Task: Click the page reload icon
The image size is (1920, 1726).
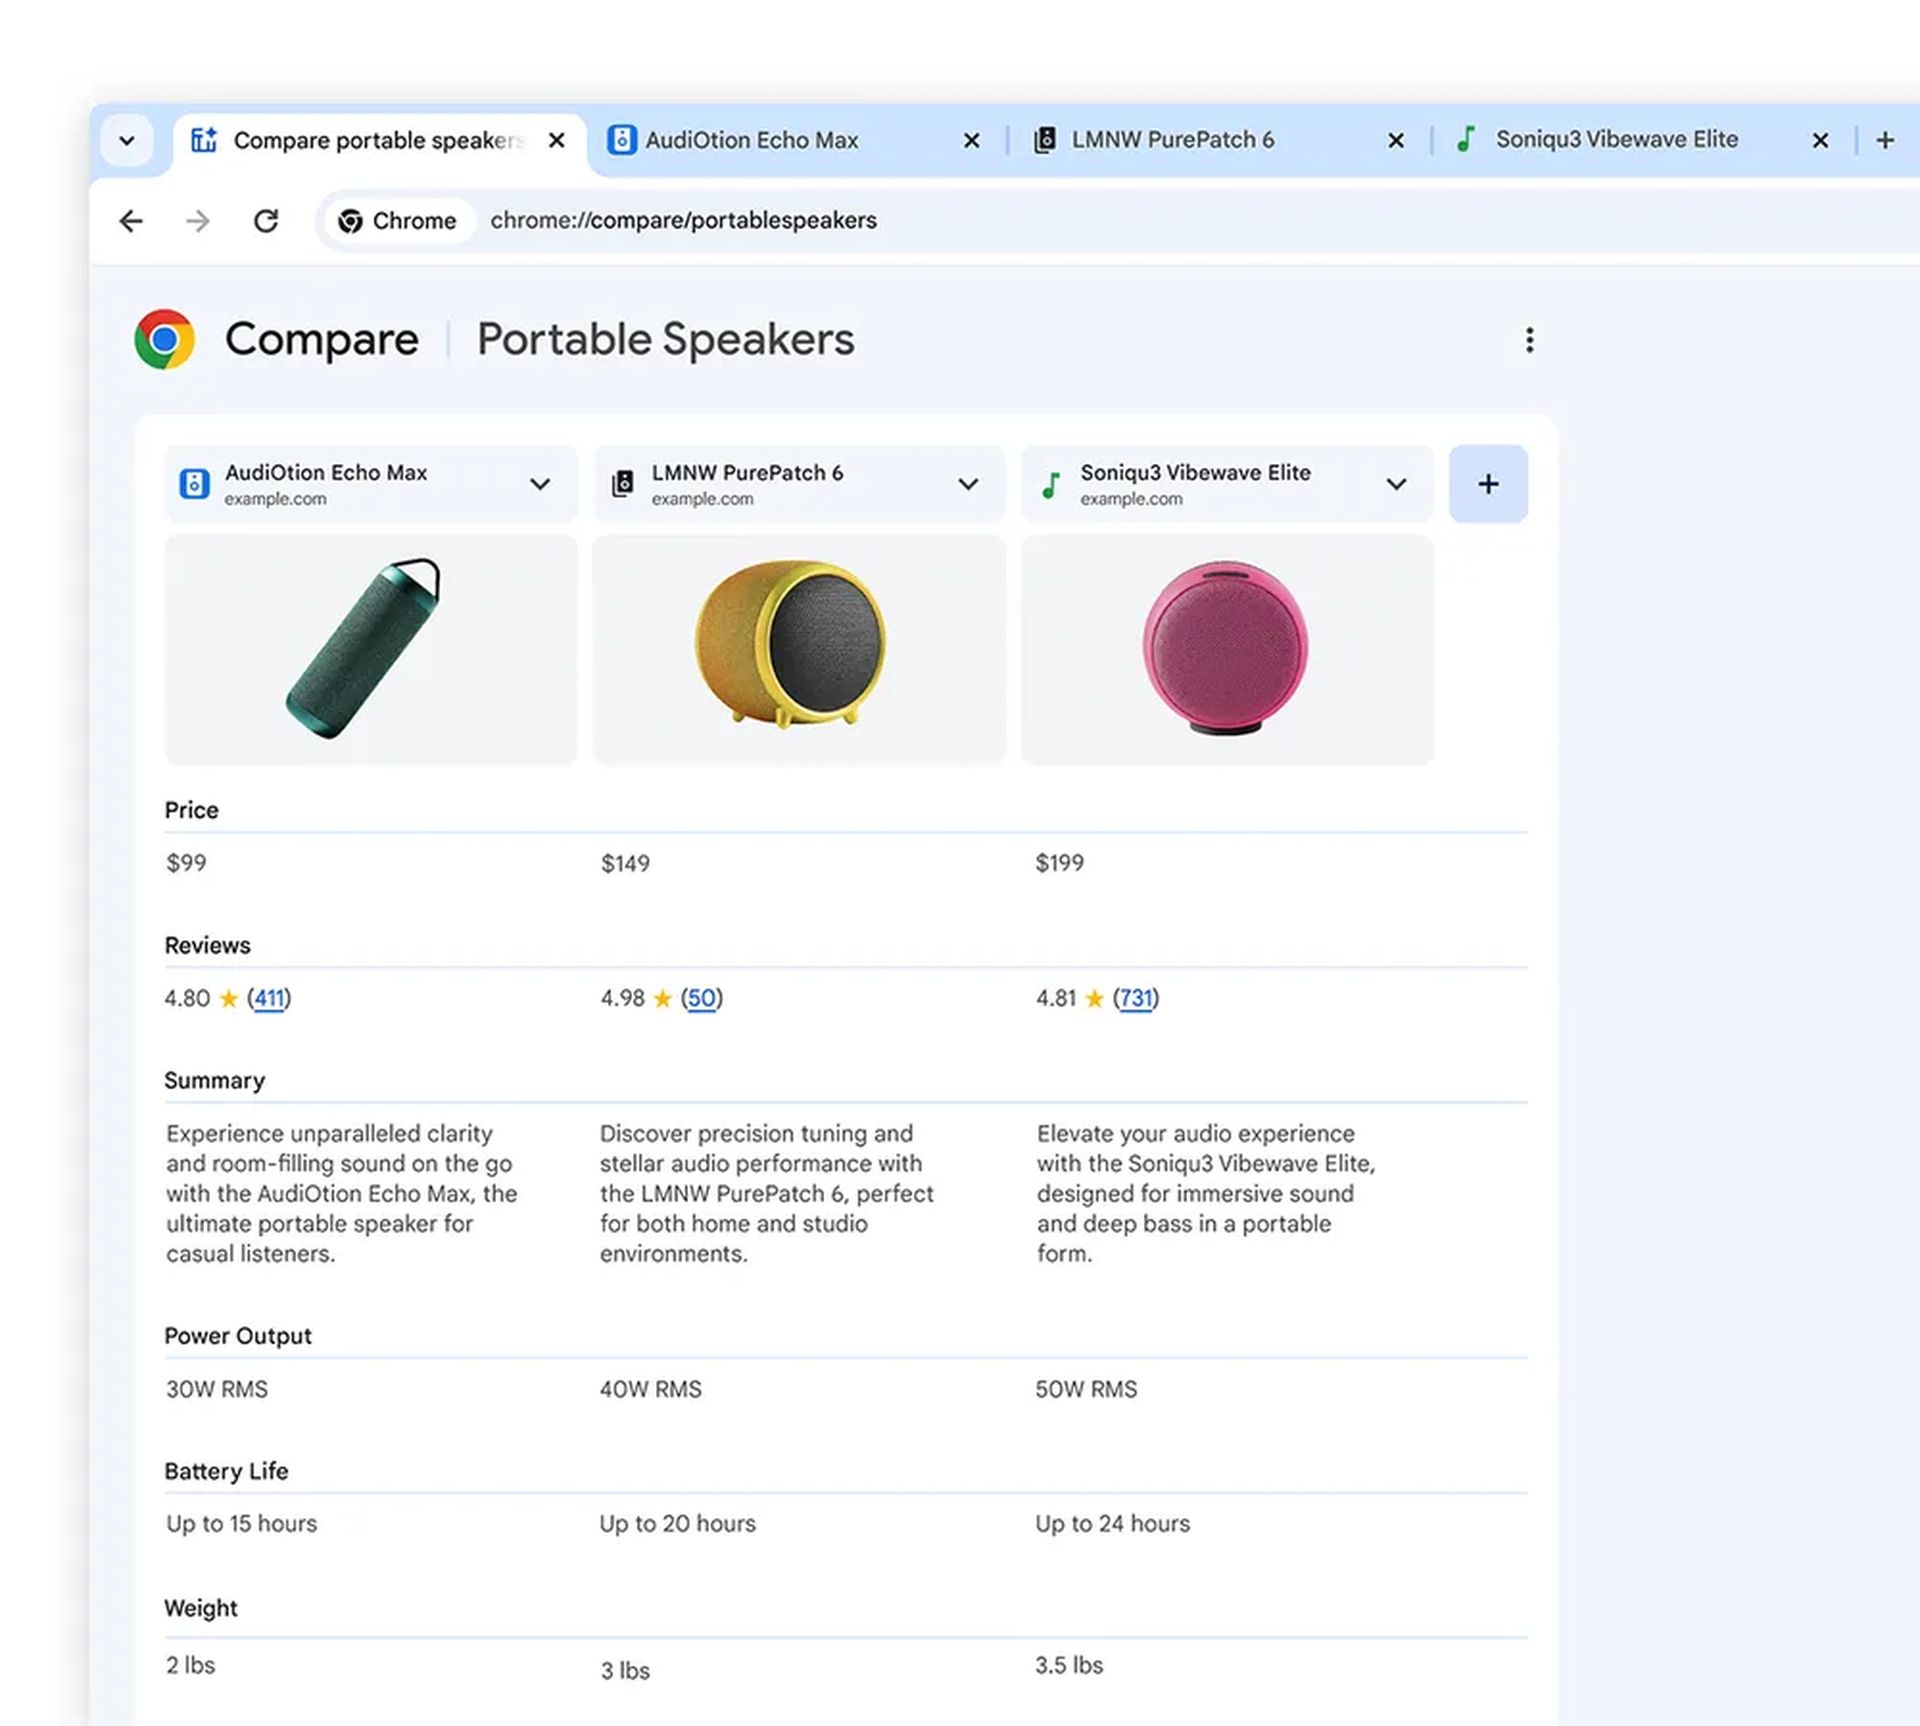Action: coord(266,220)
